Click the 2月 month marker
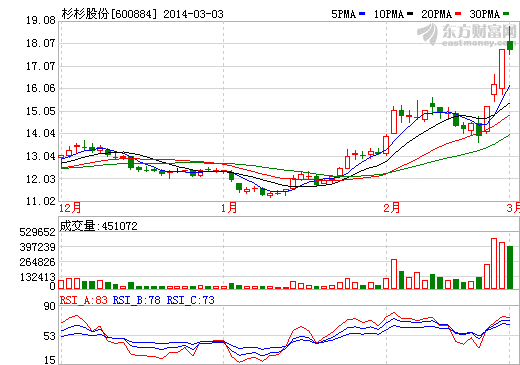 click(x=392, y=208)
